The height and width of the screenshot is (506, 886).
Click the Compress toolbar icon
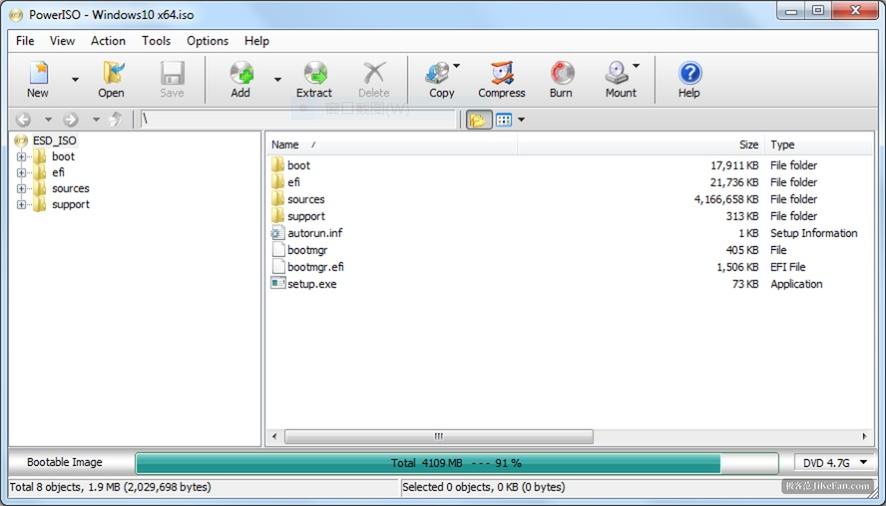[x=502, y=79]
